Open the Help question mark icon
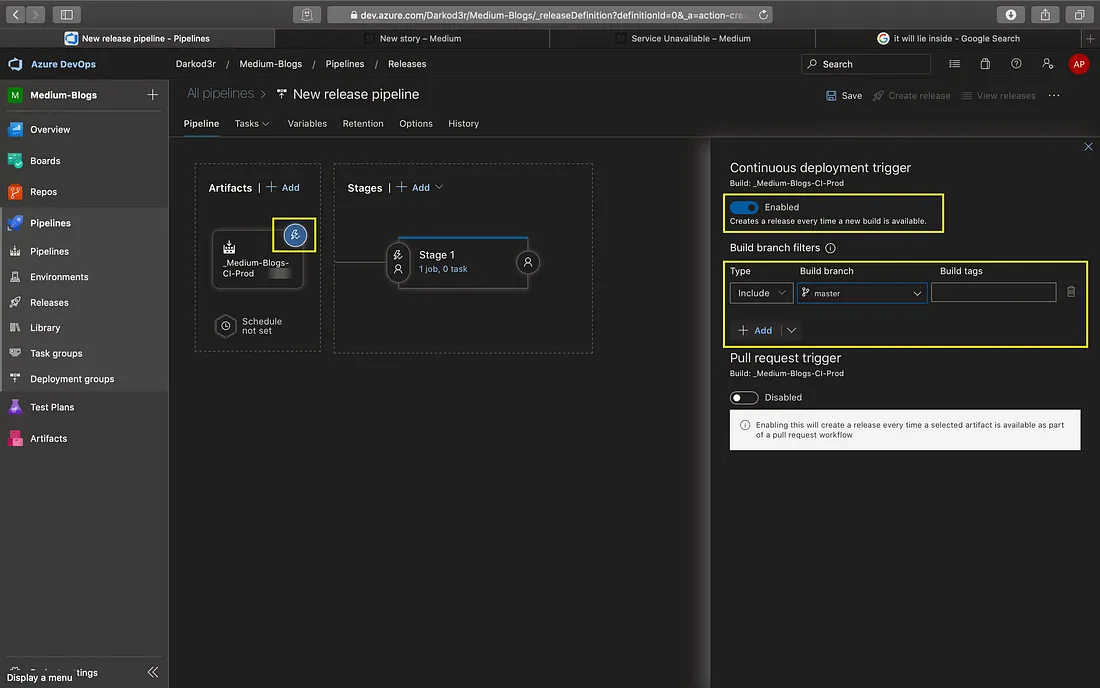Viewport: 1100px width, 688px height. click(1016, 64)
